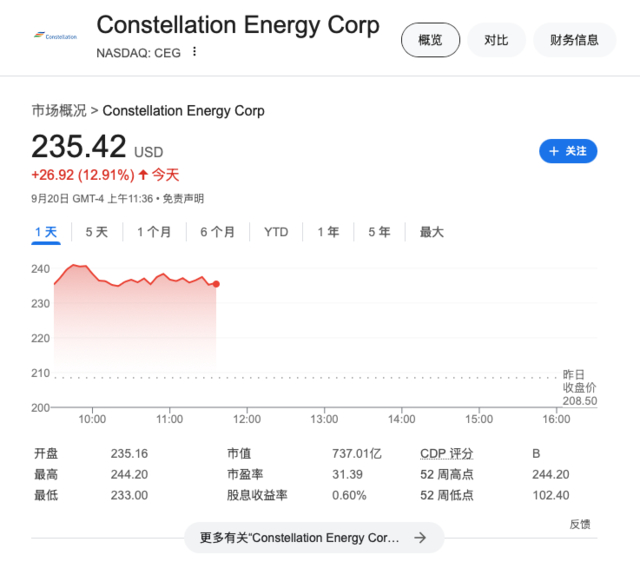Click the 关注 follow button

tap(568, 151)
